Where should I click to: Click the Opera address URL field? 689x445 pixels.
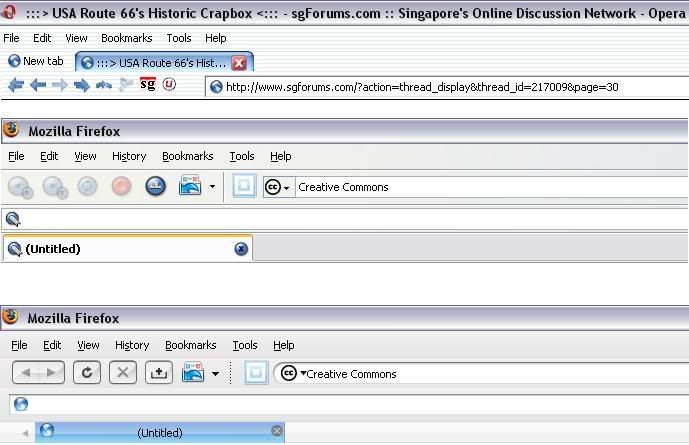pos(446,87)
